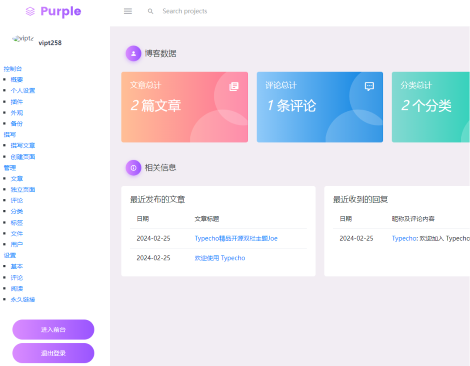Open the Typecho Joe theme article link

click(236, 238)
